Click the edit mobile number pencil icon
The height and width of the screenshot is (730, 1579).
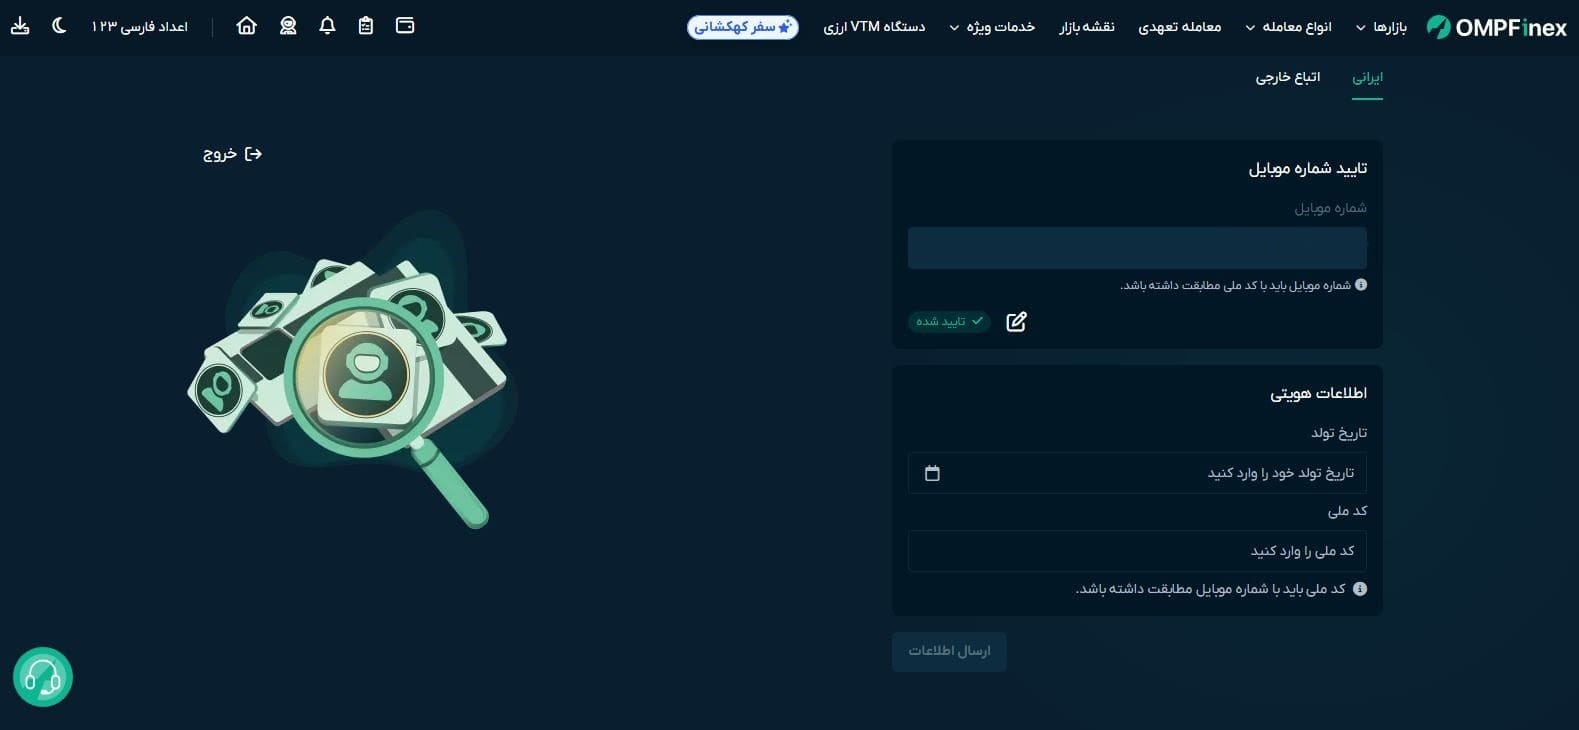(1016, 321)
